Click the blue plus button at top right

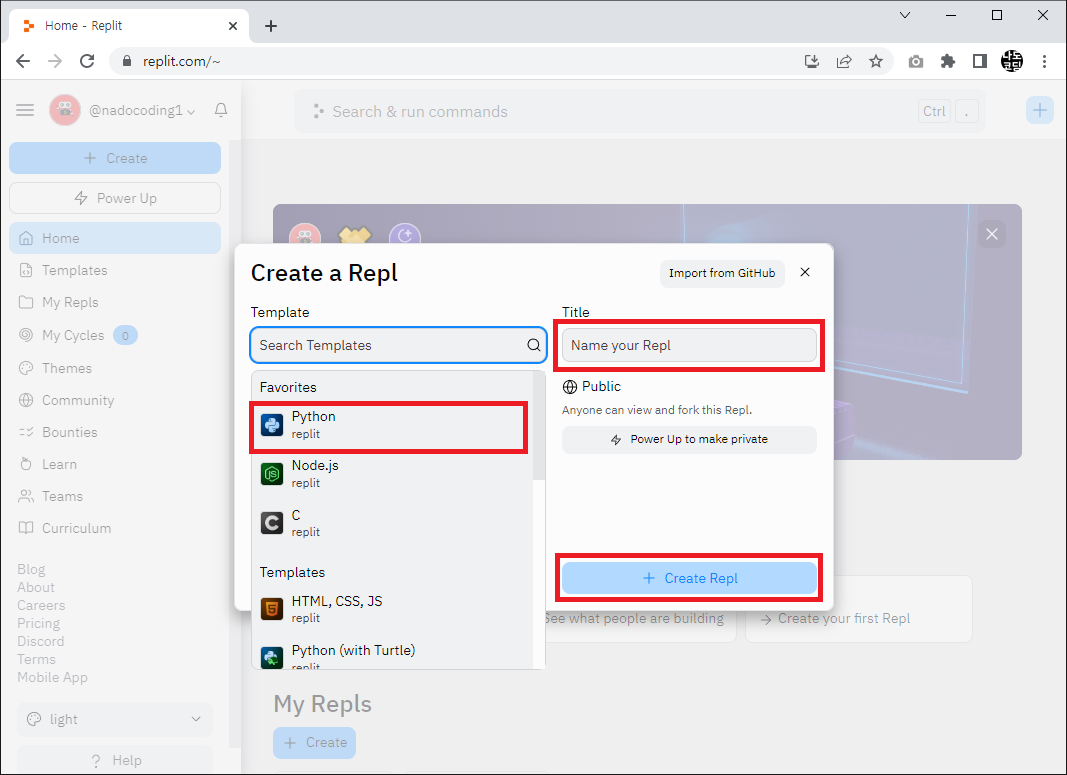(x=1039, y=110)
